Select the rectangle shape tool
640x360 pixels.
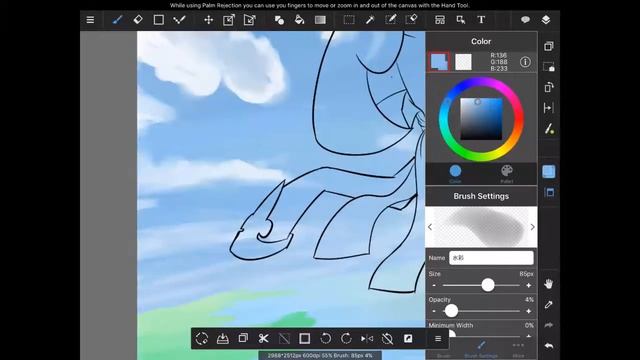[158, 20]
